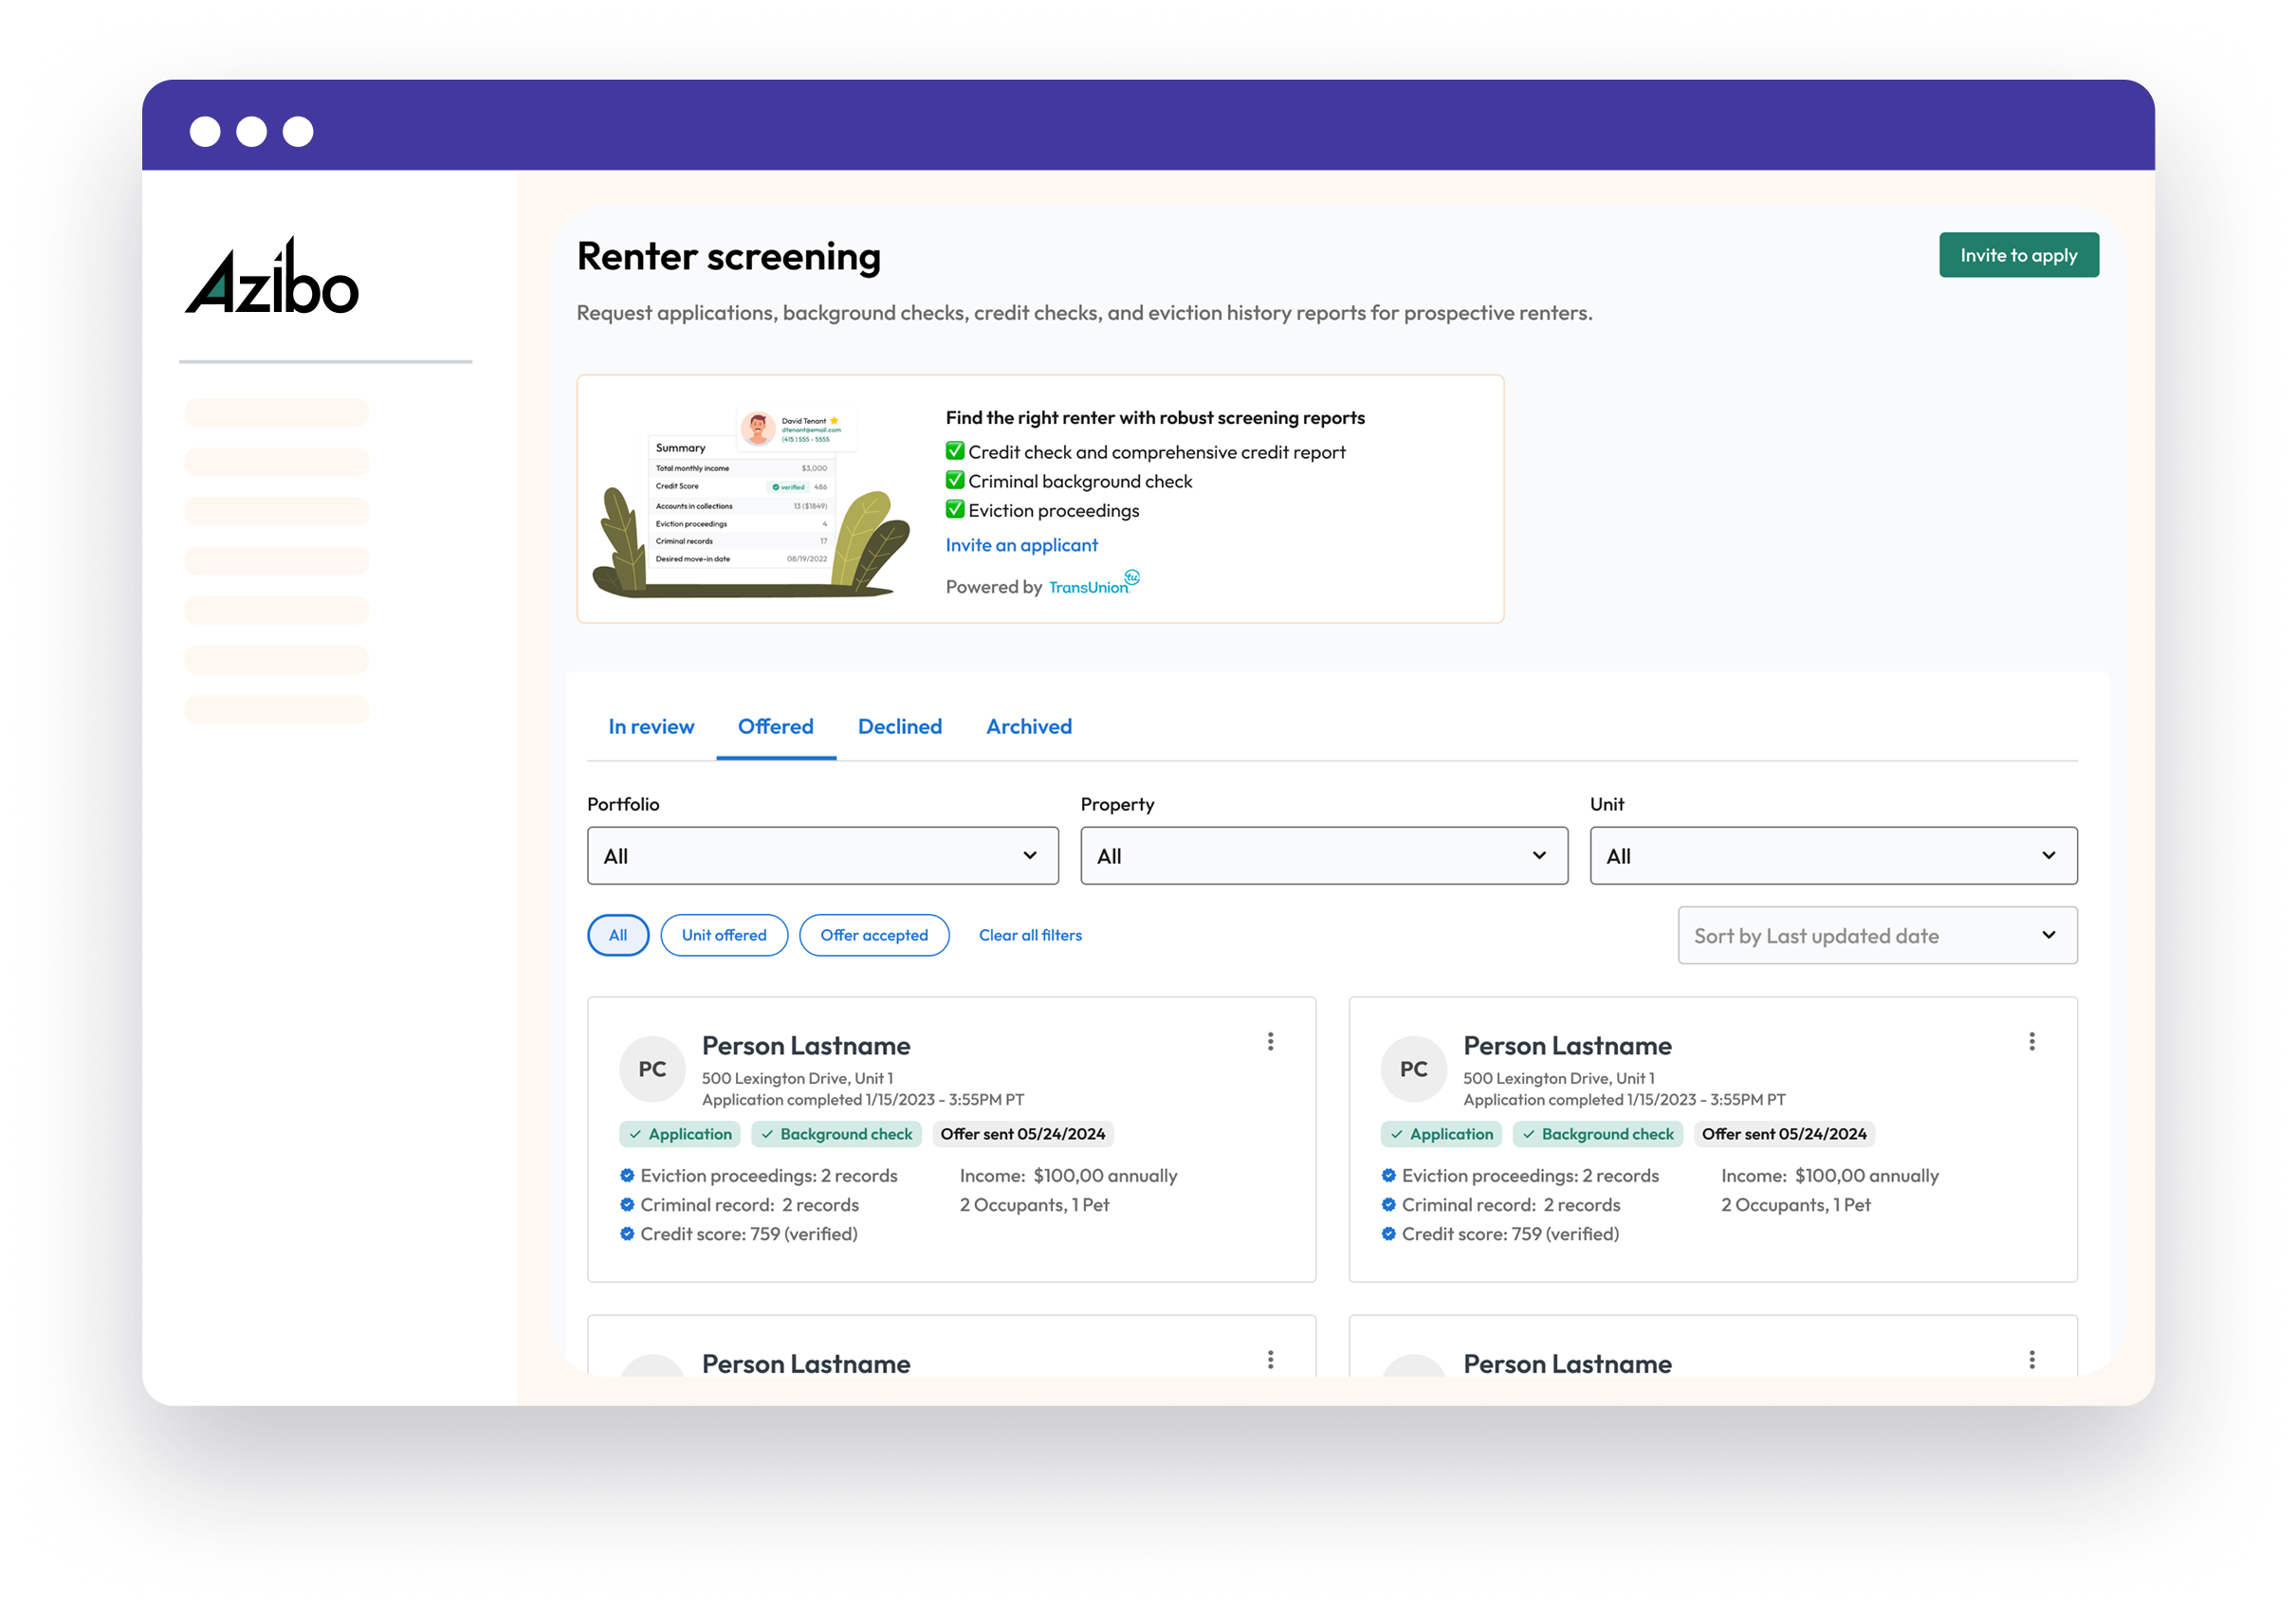Toggle the Unit offered filter chip
Screen dimensions: 2296x1609
(724, 935)
